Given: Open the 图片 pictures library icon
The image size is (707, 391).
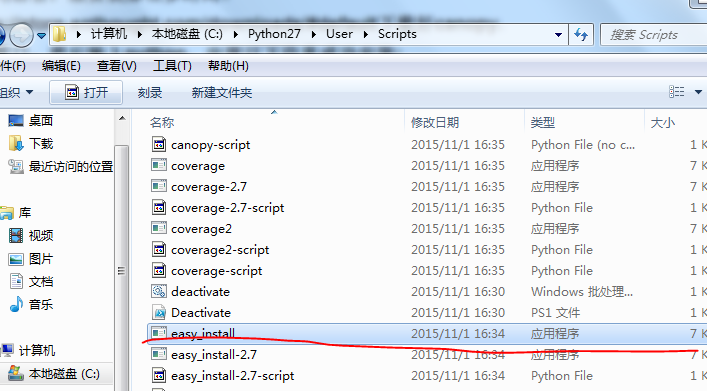Looking at the screenshot, I should 16,259.
